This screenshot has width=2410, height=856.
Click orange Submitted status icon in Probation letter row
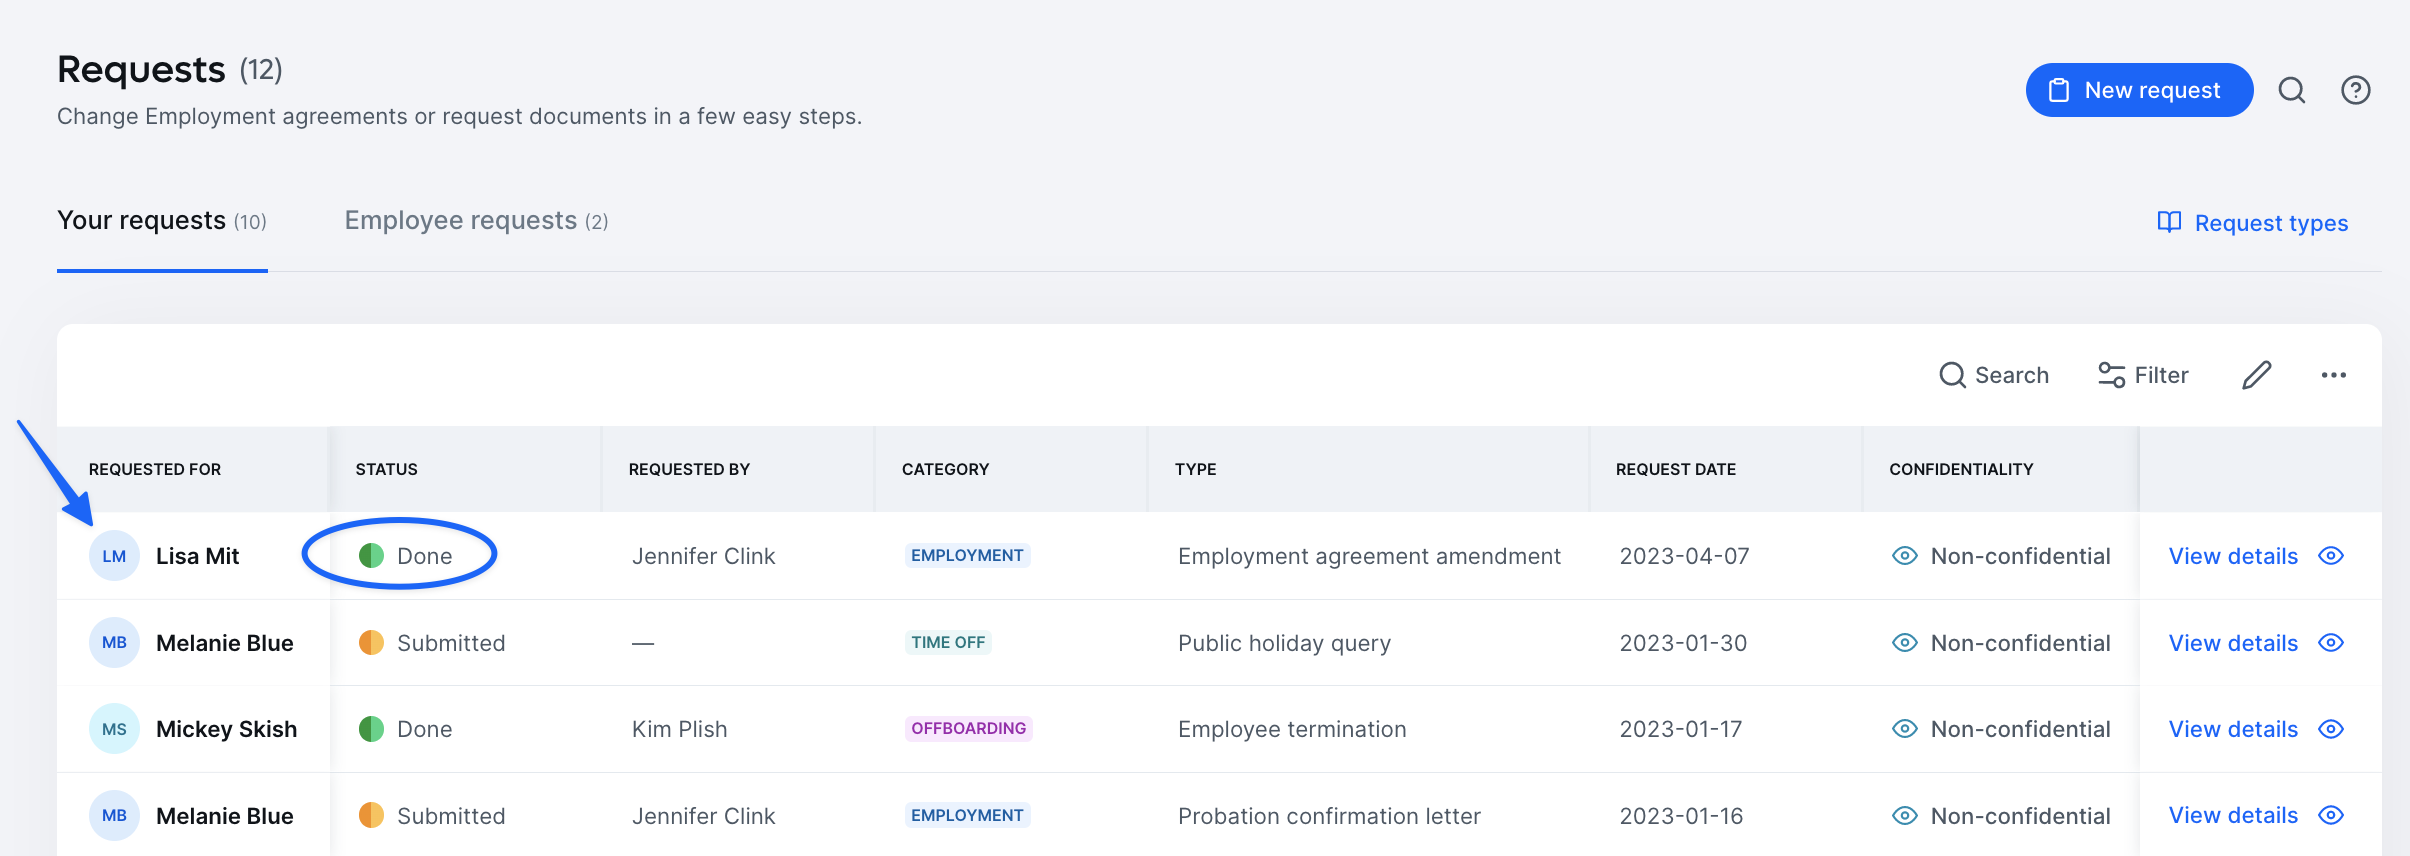point(371,816)
